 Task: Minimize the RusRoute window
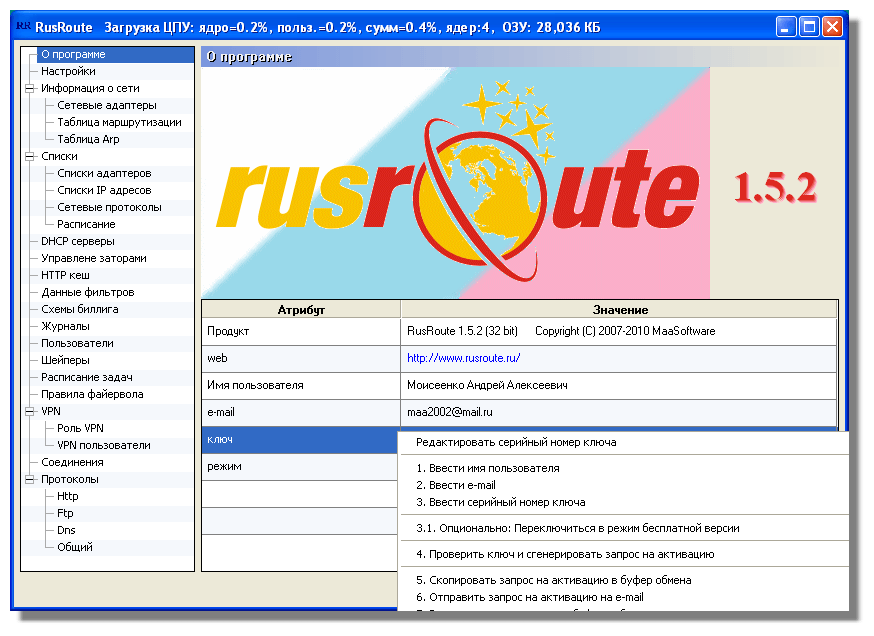pyautogui.click(x=785, y=26)
